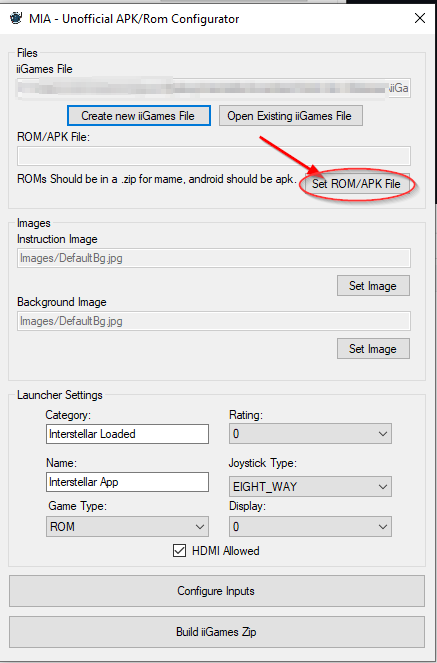Click the 'Category:' label

click(x=68, y=415)
